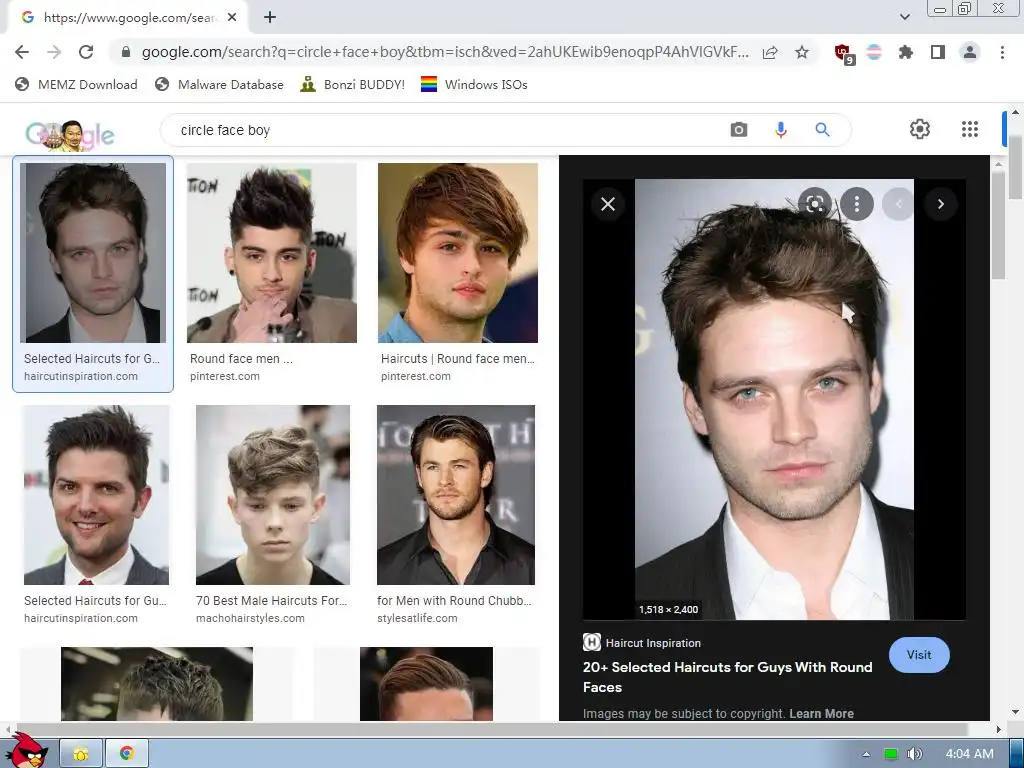Focus the 'circle face boy' search field

(x=451, y=131)
